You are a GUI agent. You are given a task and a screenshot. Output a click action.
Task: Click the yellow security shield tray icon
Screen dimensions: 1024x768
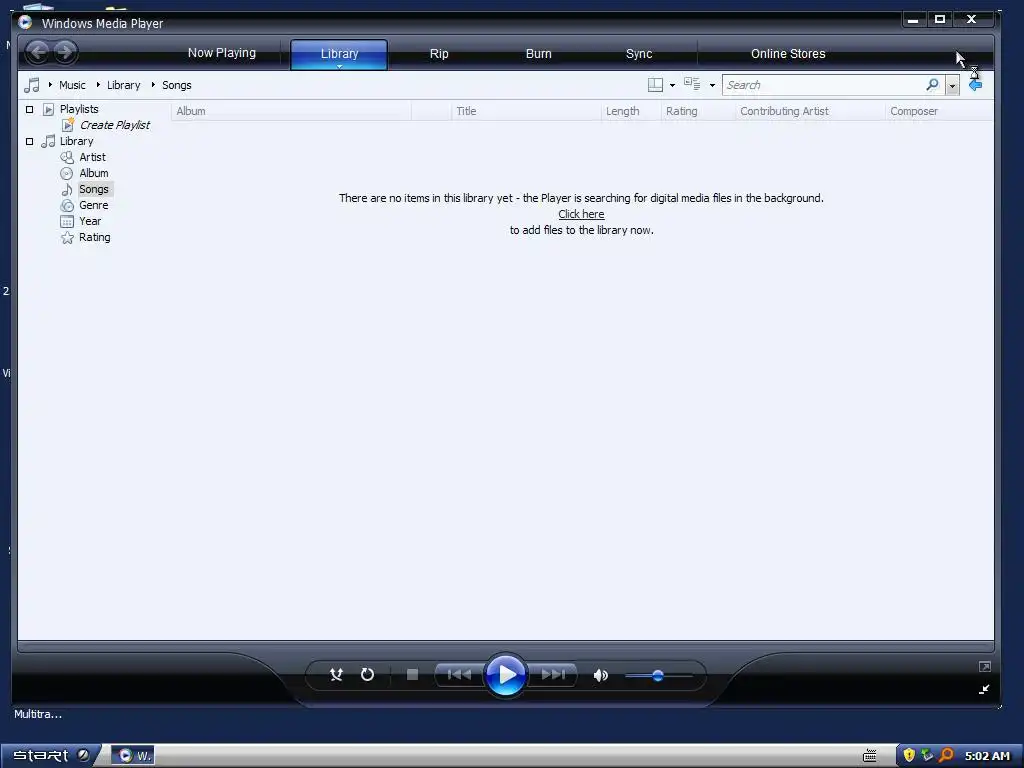tap(908, 756)
